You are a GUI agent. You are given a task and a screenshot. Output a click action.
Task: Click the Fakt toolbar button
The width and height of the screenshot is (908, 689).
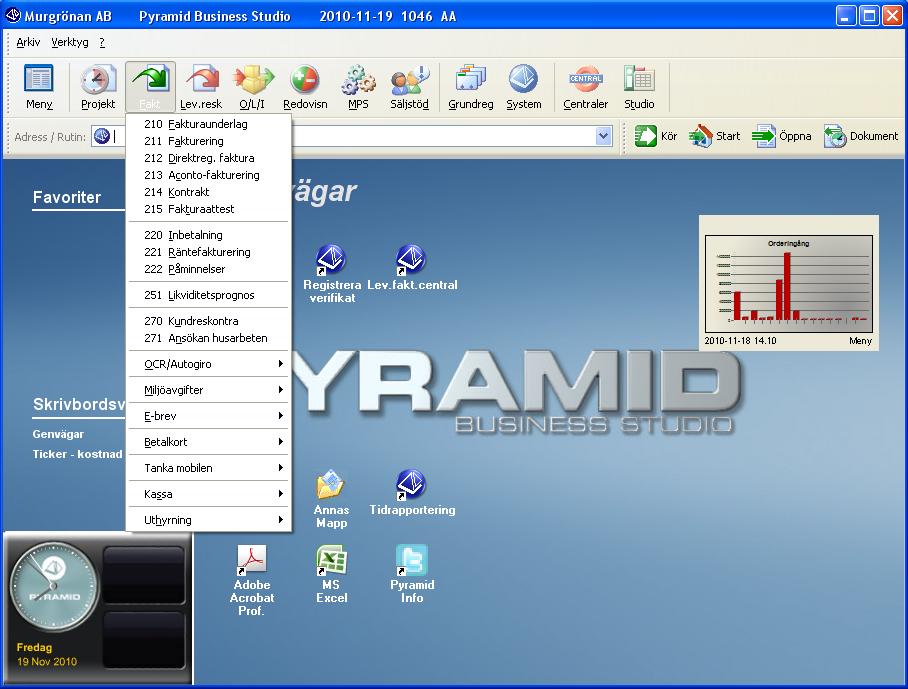point(150,87)
